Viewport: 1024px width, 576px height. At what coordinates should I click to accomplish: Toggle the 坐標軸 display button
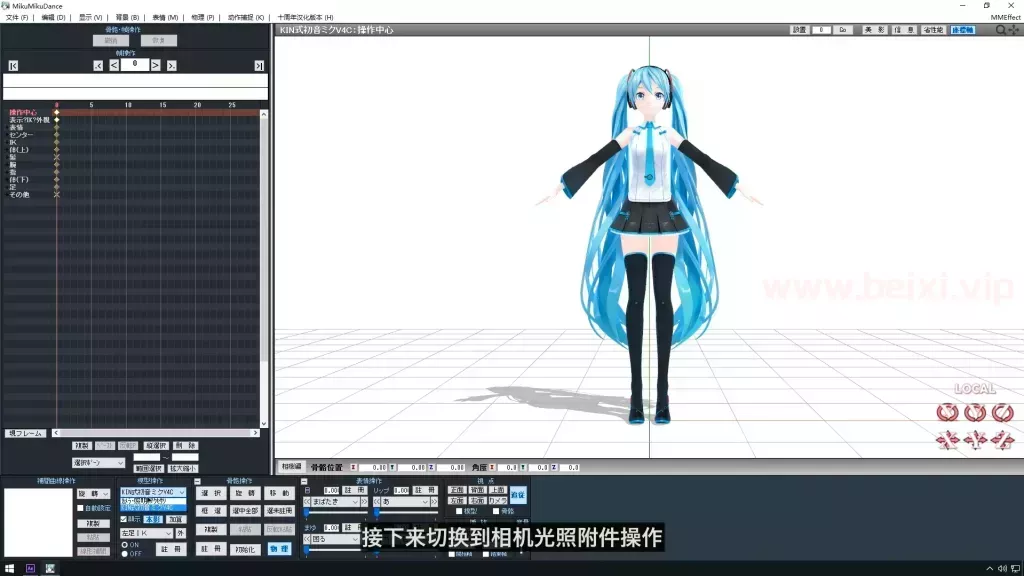pyautogui.click(x=963, y=30)
